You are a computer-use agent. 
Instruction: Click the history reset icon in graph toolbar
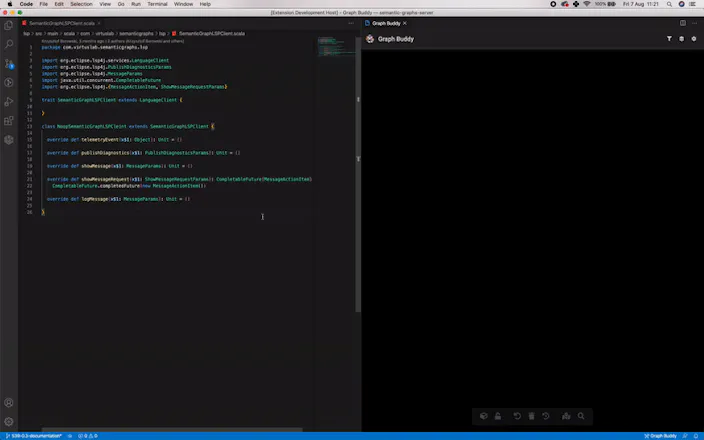(546, 416)
